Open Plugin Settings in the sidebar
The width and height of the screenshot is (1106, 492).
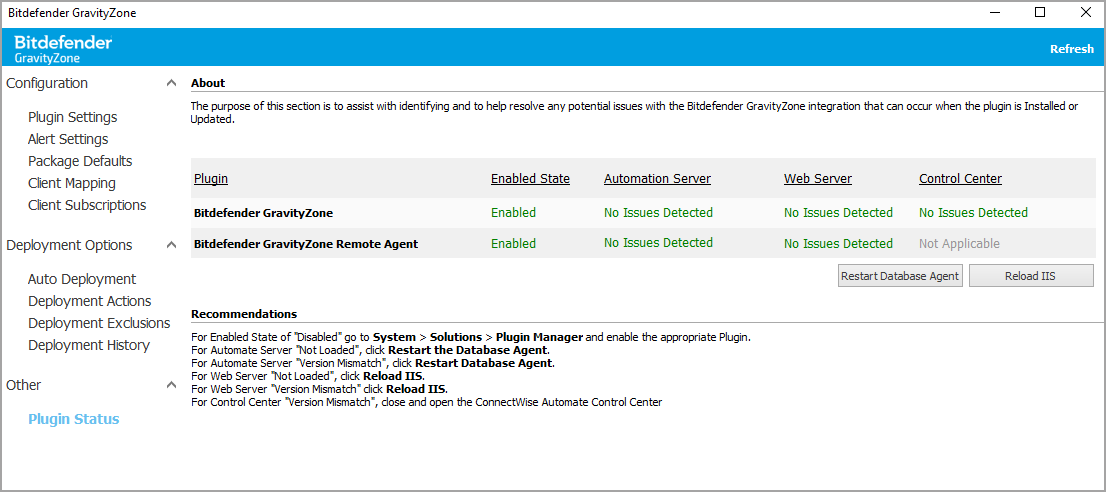coord(72,117)
